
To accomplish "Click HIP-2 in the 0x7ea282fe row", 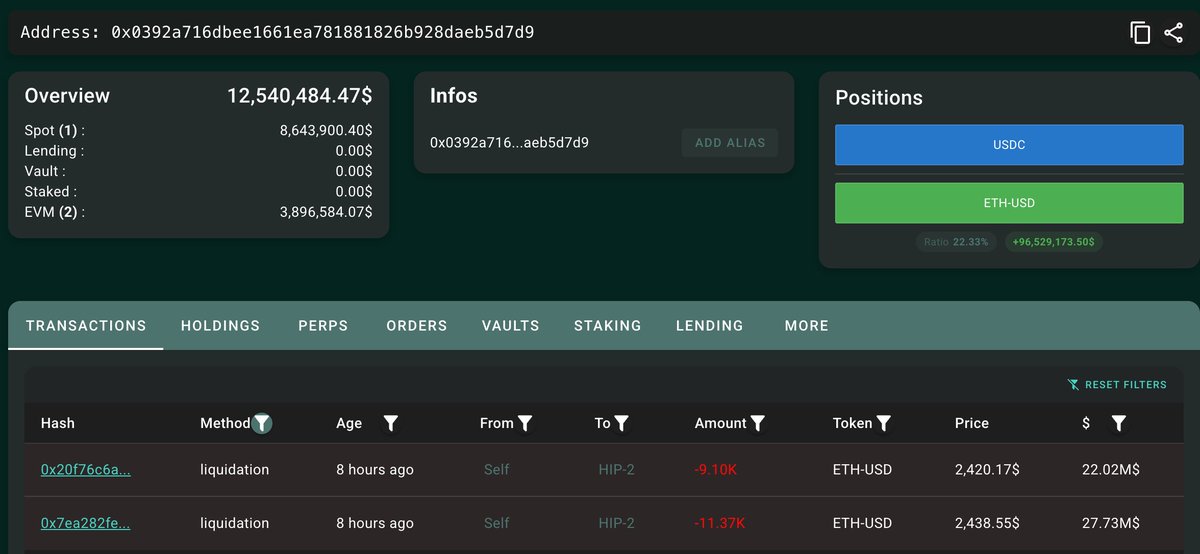I will tap(616, 523).
